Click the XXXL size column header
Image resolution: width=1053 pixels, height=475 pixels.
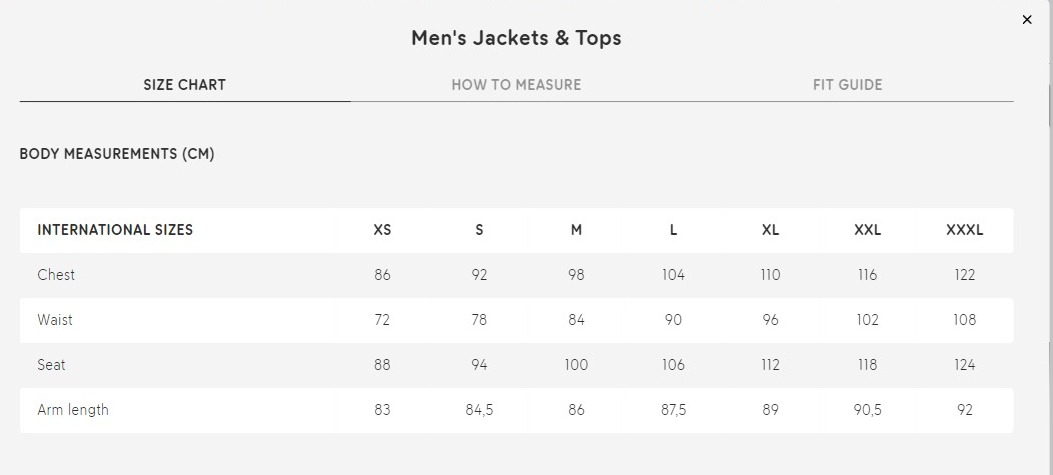(x=964, y=230)
